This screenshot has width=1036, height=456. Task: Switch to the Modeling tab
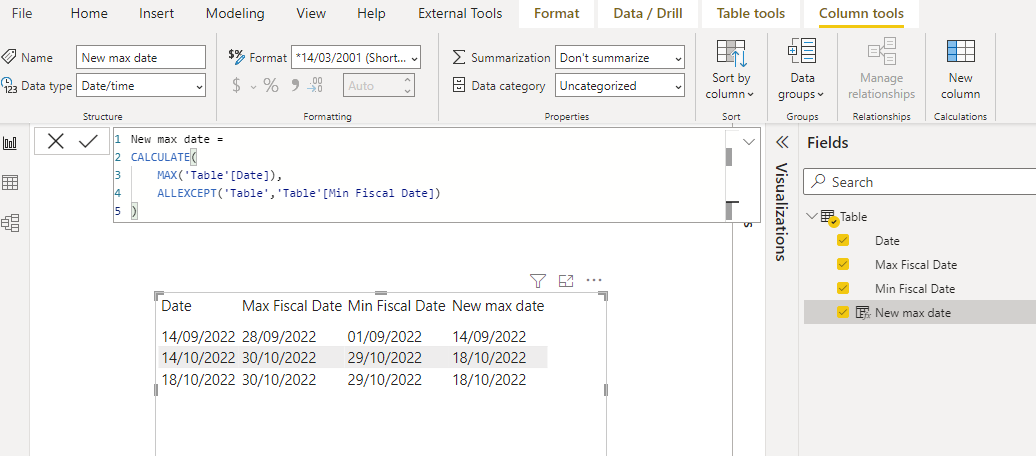coord(235,13)
